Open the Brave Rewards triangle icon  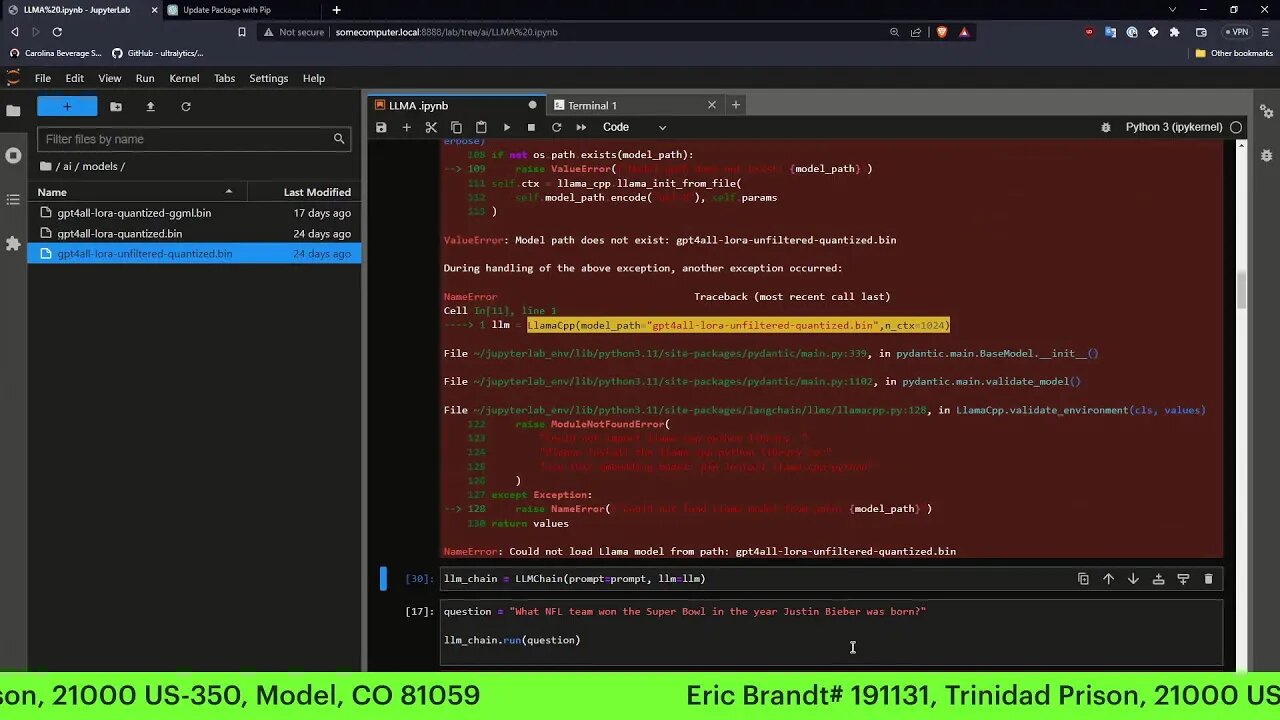coord(964,32)
